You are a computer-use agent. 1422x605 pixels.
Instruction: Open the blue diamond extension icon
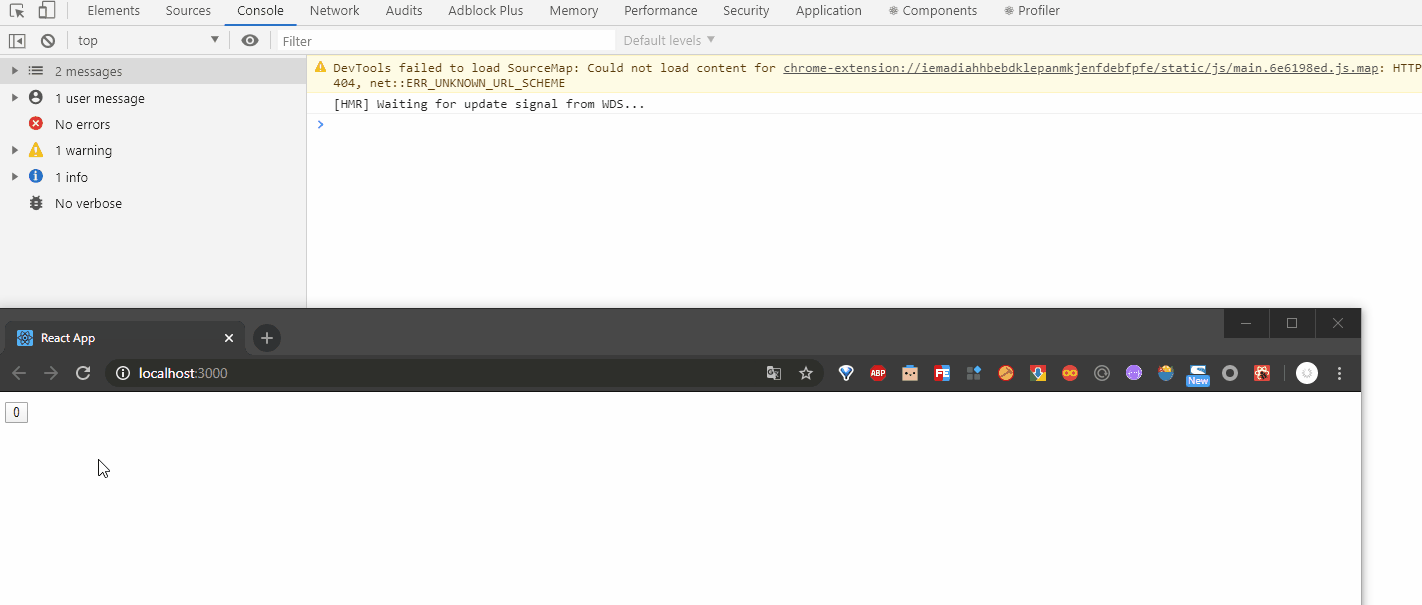click(x=846, y=373)
